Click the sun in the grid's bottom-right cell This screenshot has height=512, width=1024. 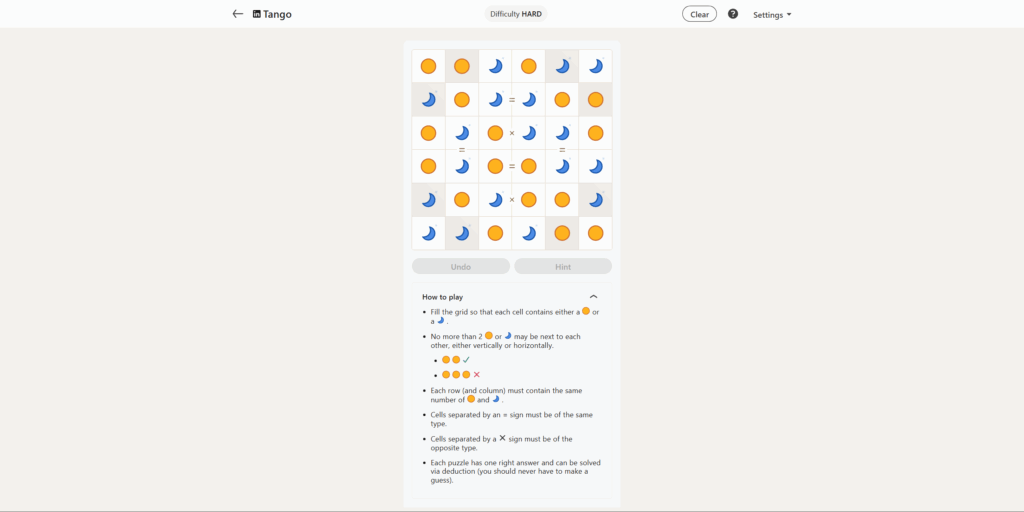595,233
